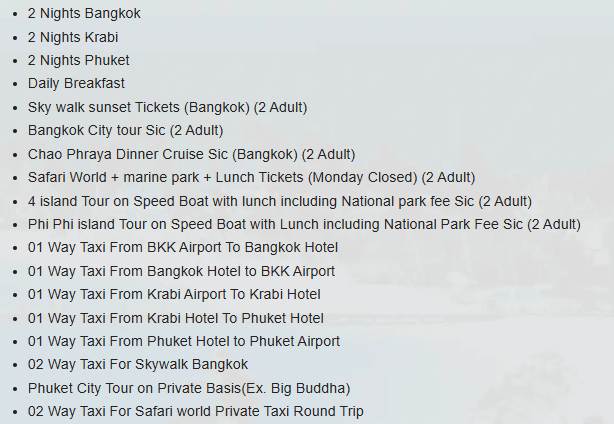Click 4 island Tour on Speed Boat
Viewport: 614px width, 424px height.
(x=280, y=201)
